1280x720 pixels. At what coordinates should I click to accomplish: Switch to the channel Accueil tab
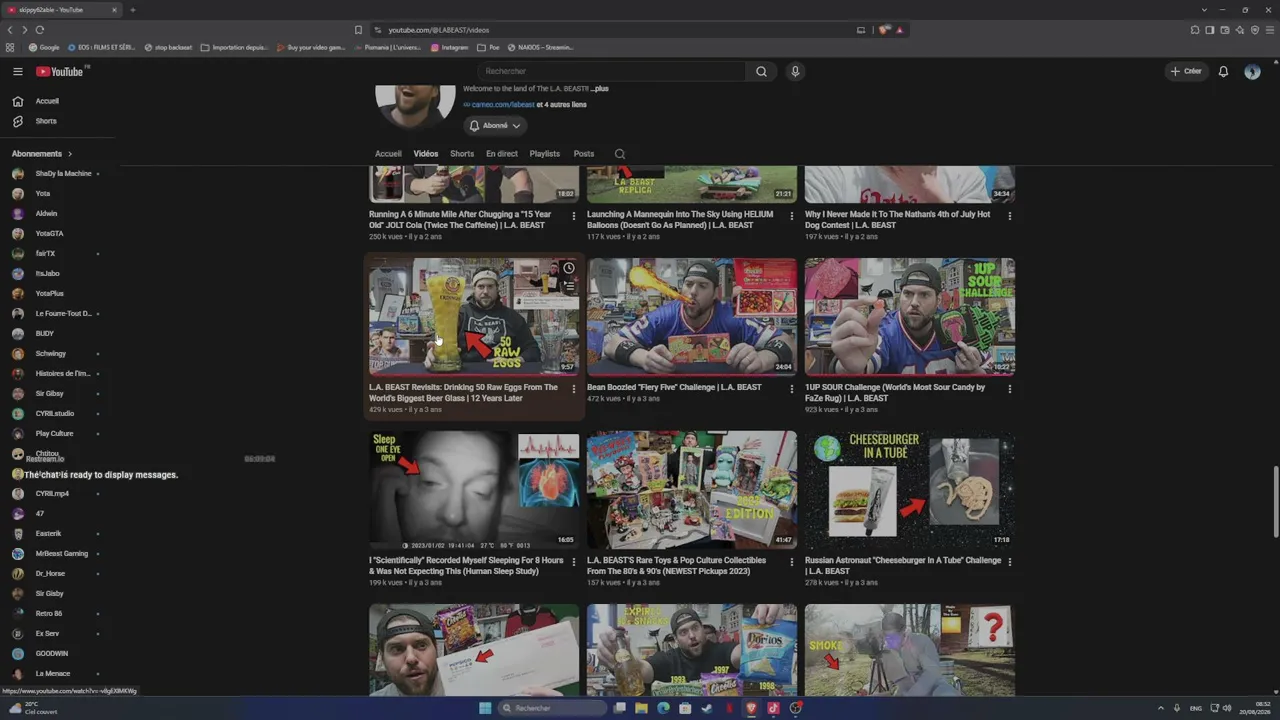click(x=388, y=154)
